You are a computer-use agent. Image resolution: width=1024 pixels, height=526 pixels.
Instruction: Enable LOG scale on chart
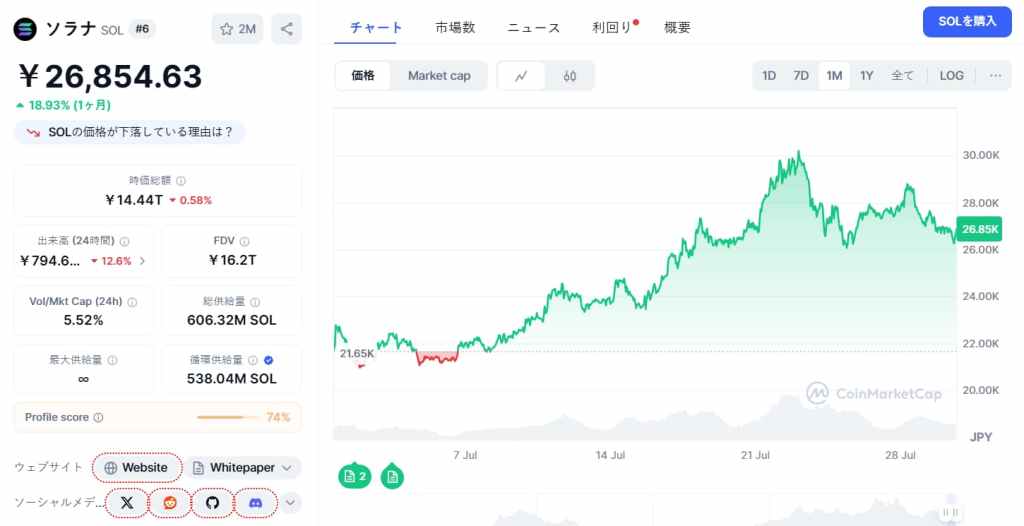click(952, 76)
